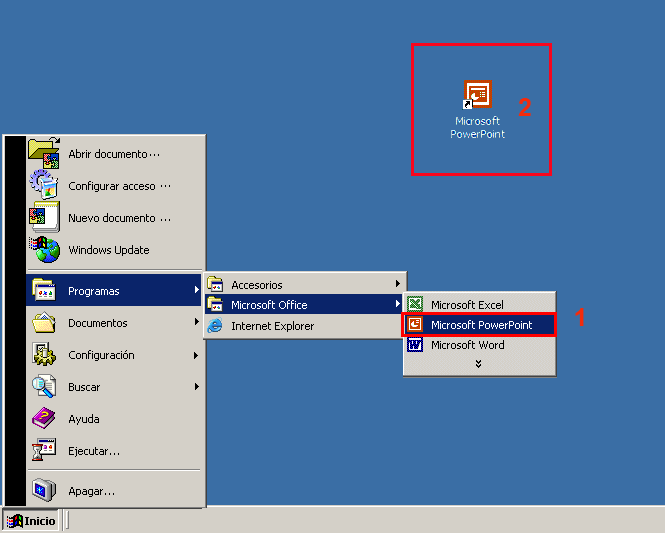Viewport: 665px width, 533px height.
Task: Click the Ejecutar run icon
Action: 44,450
